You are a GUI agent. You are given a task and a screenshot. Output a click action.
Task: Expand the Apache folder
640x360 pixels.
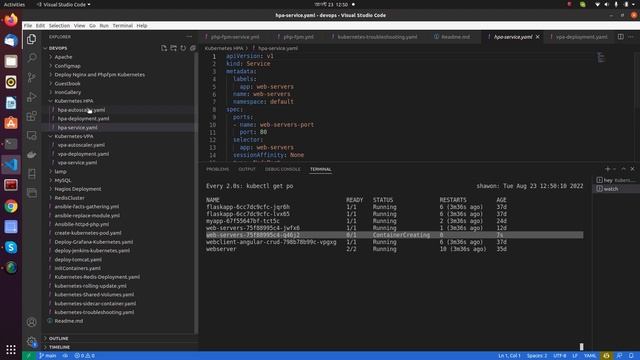point(63,57)
